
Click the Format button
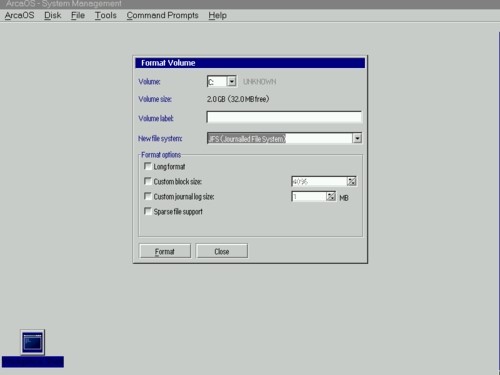165,251
